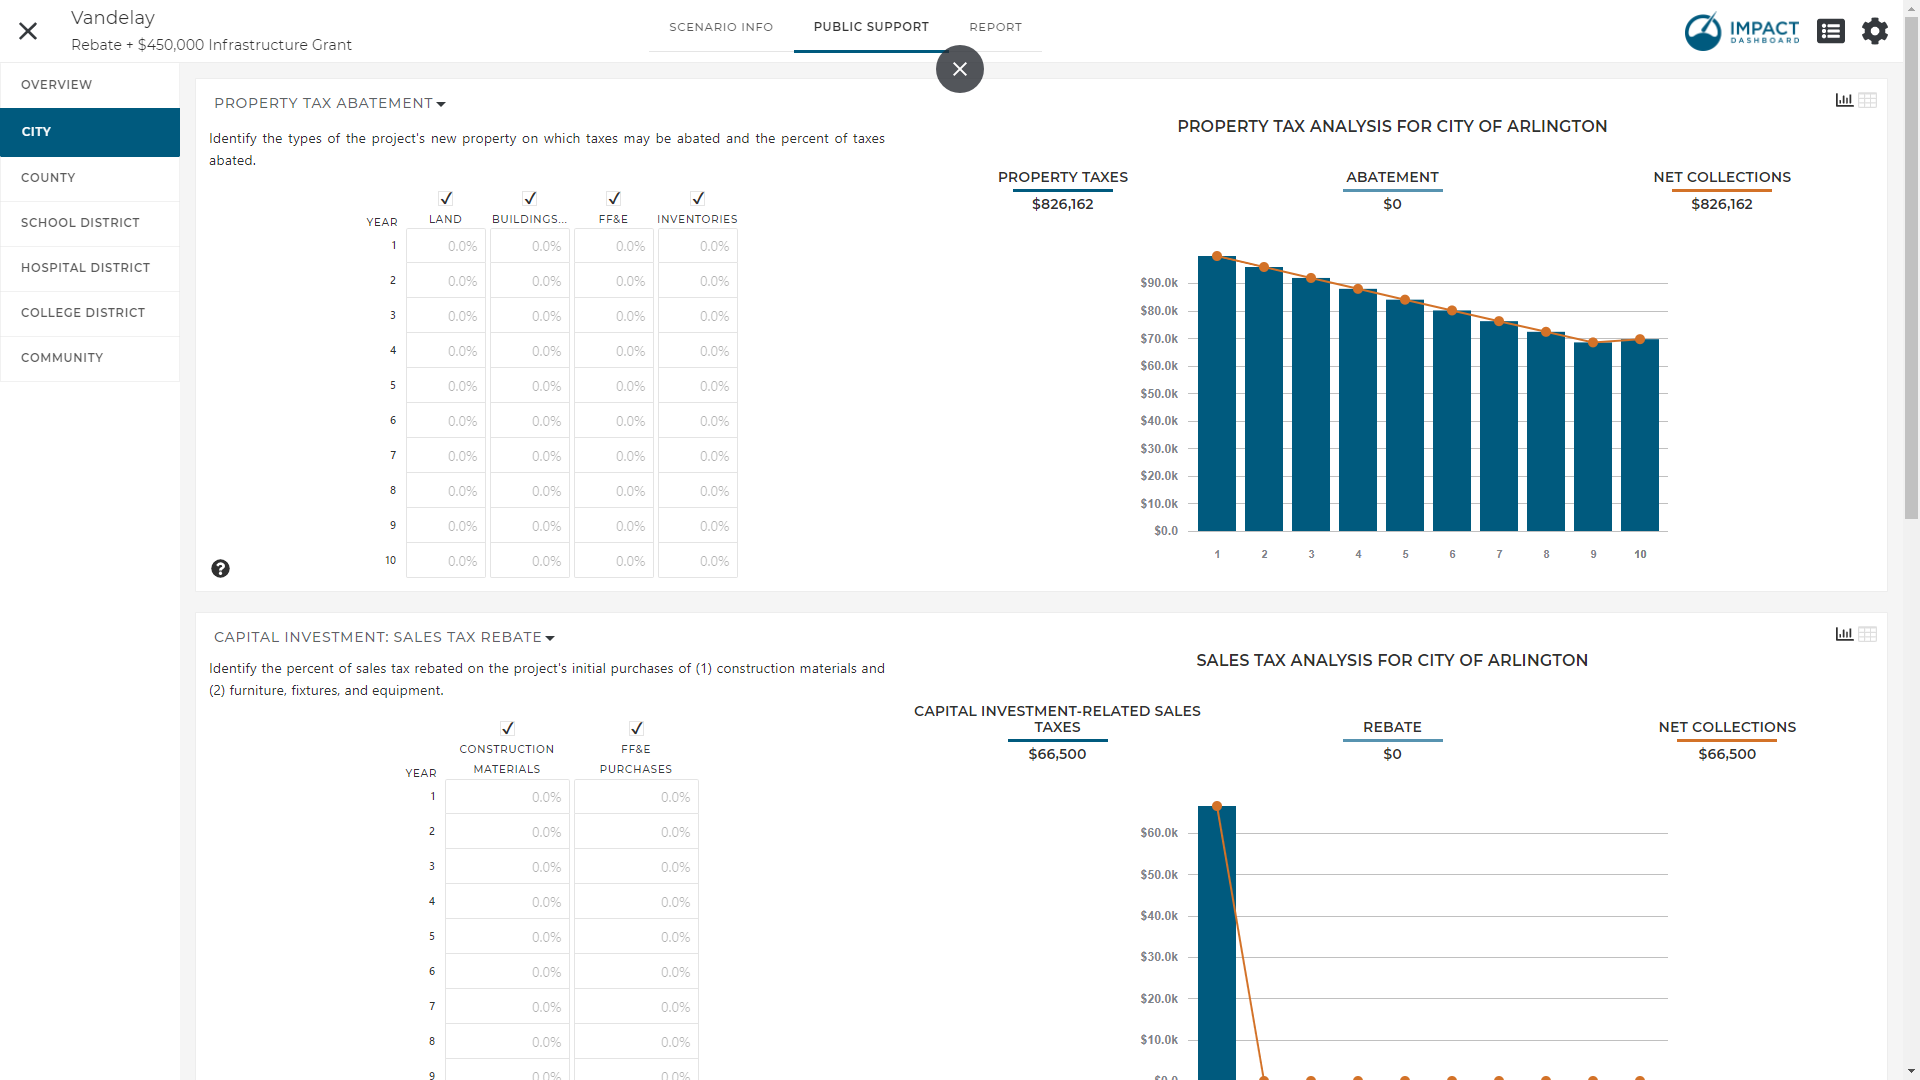Open the list view icon beside logo

[1830, 31]
